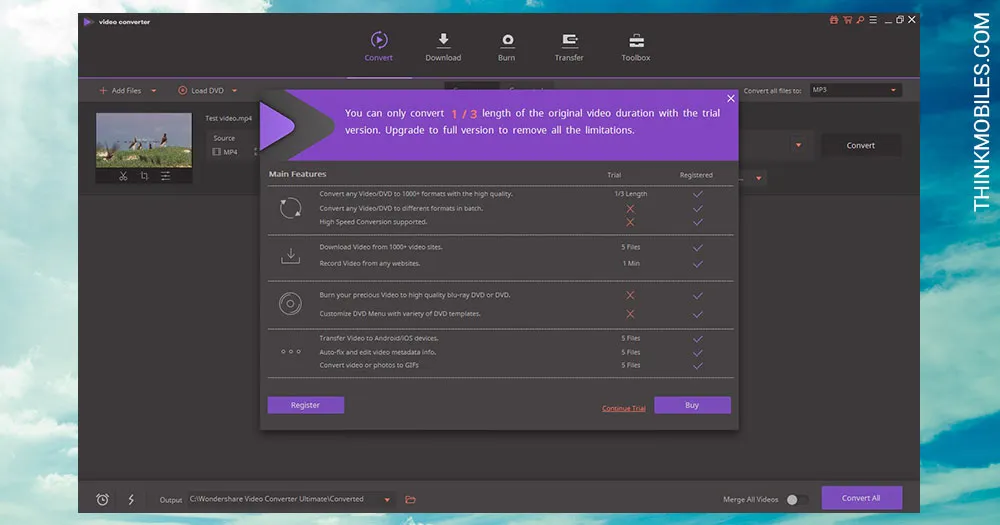Viewport: 1000px width, 525px height.
Task: Open the shopping cart icon in the title bar
Action: (x=847, y=20)
